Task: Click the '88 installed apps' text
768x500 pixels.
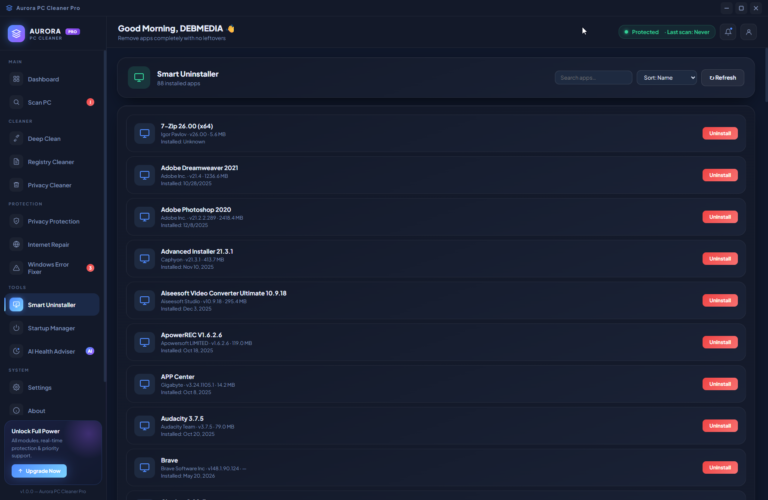Action: coord(178,84)
